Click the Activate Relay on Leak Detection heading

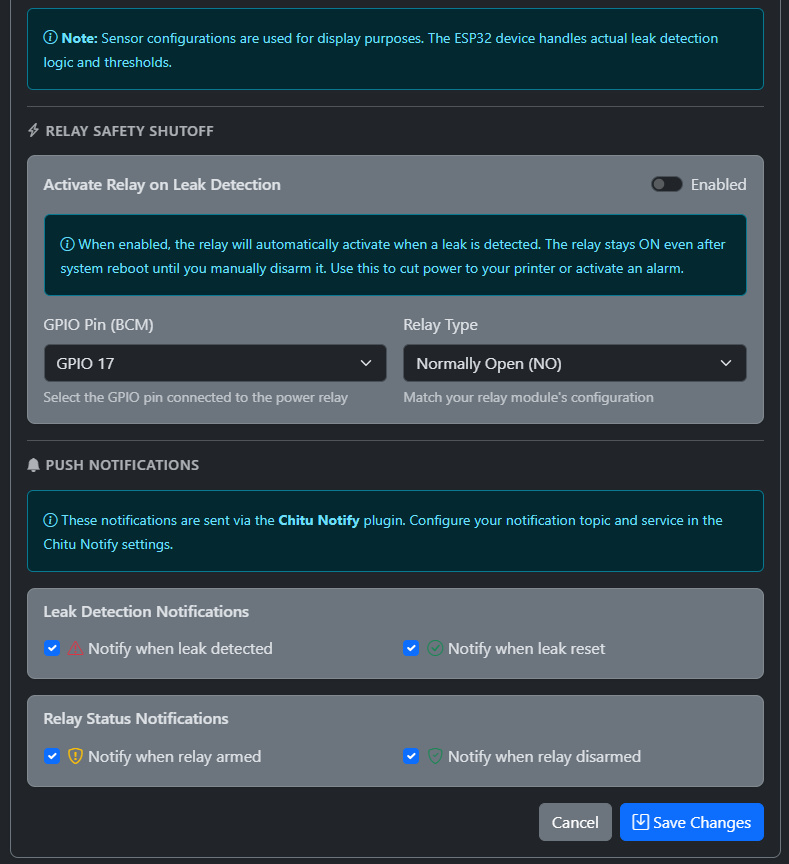point(162,184)
